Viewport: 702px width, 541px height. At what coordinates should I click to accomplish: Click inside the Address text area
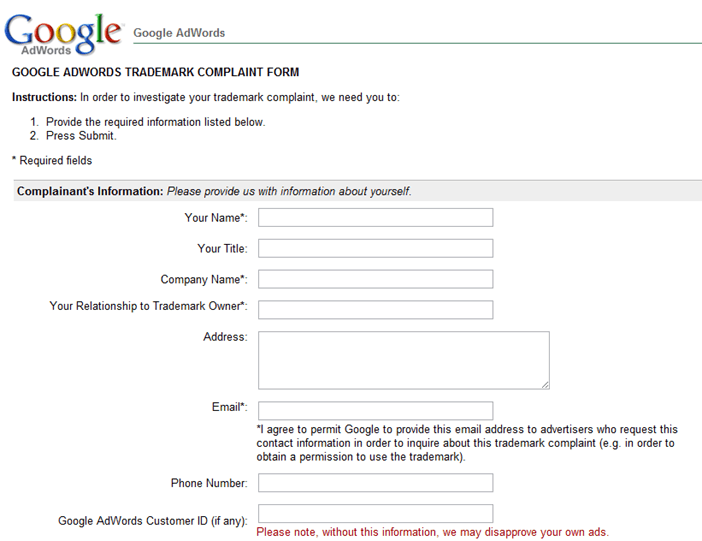coord(404,360)
